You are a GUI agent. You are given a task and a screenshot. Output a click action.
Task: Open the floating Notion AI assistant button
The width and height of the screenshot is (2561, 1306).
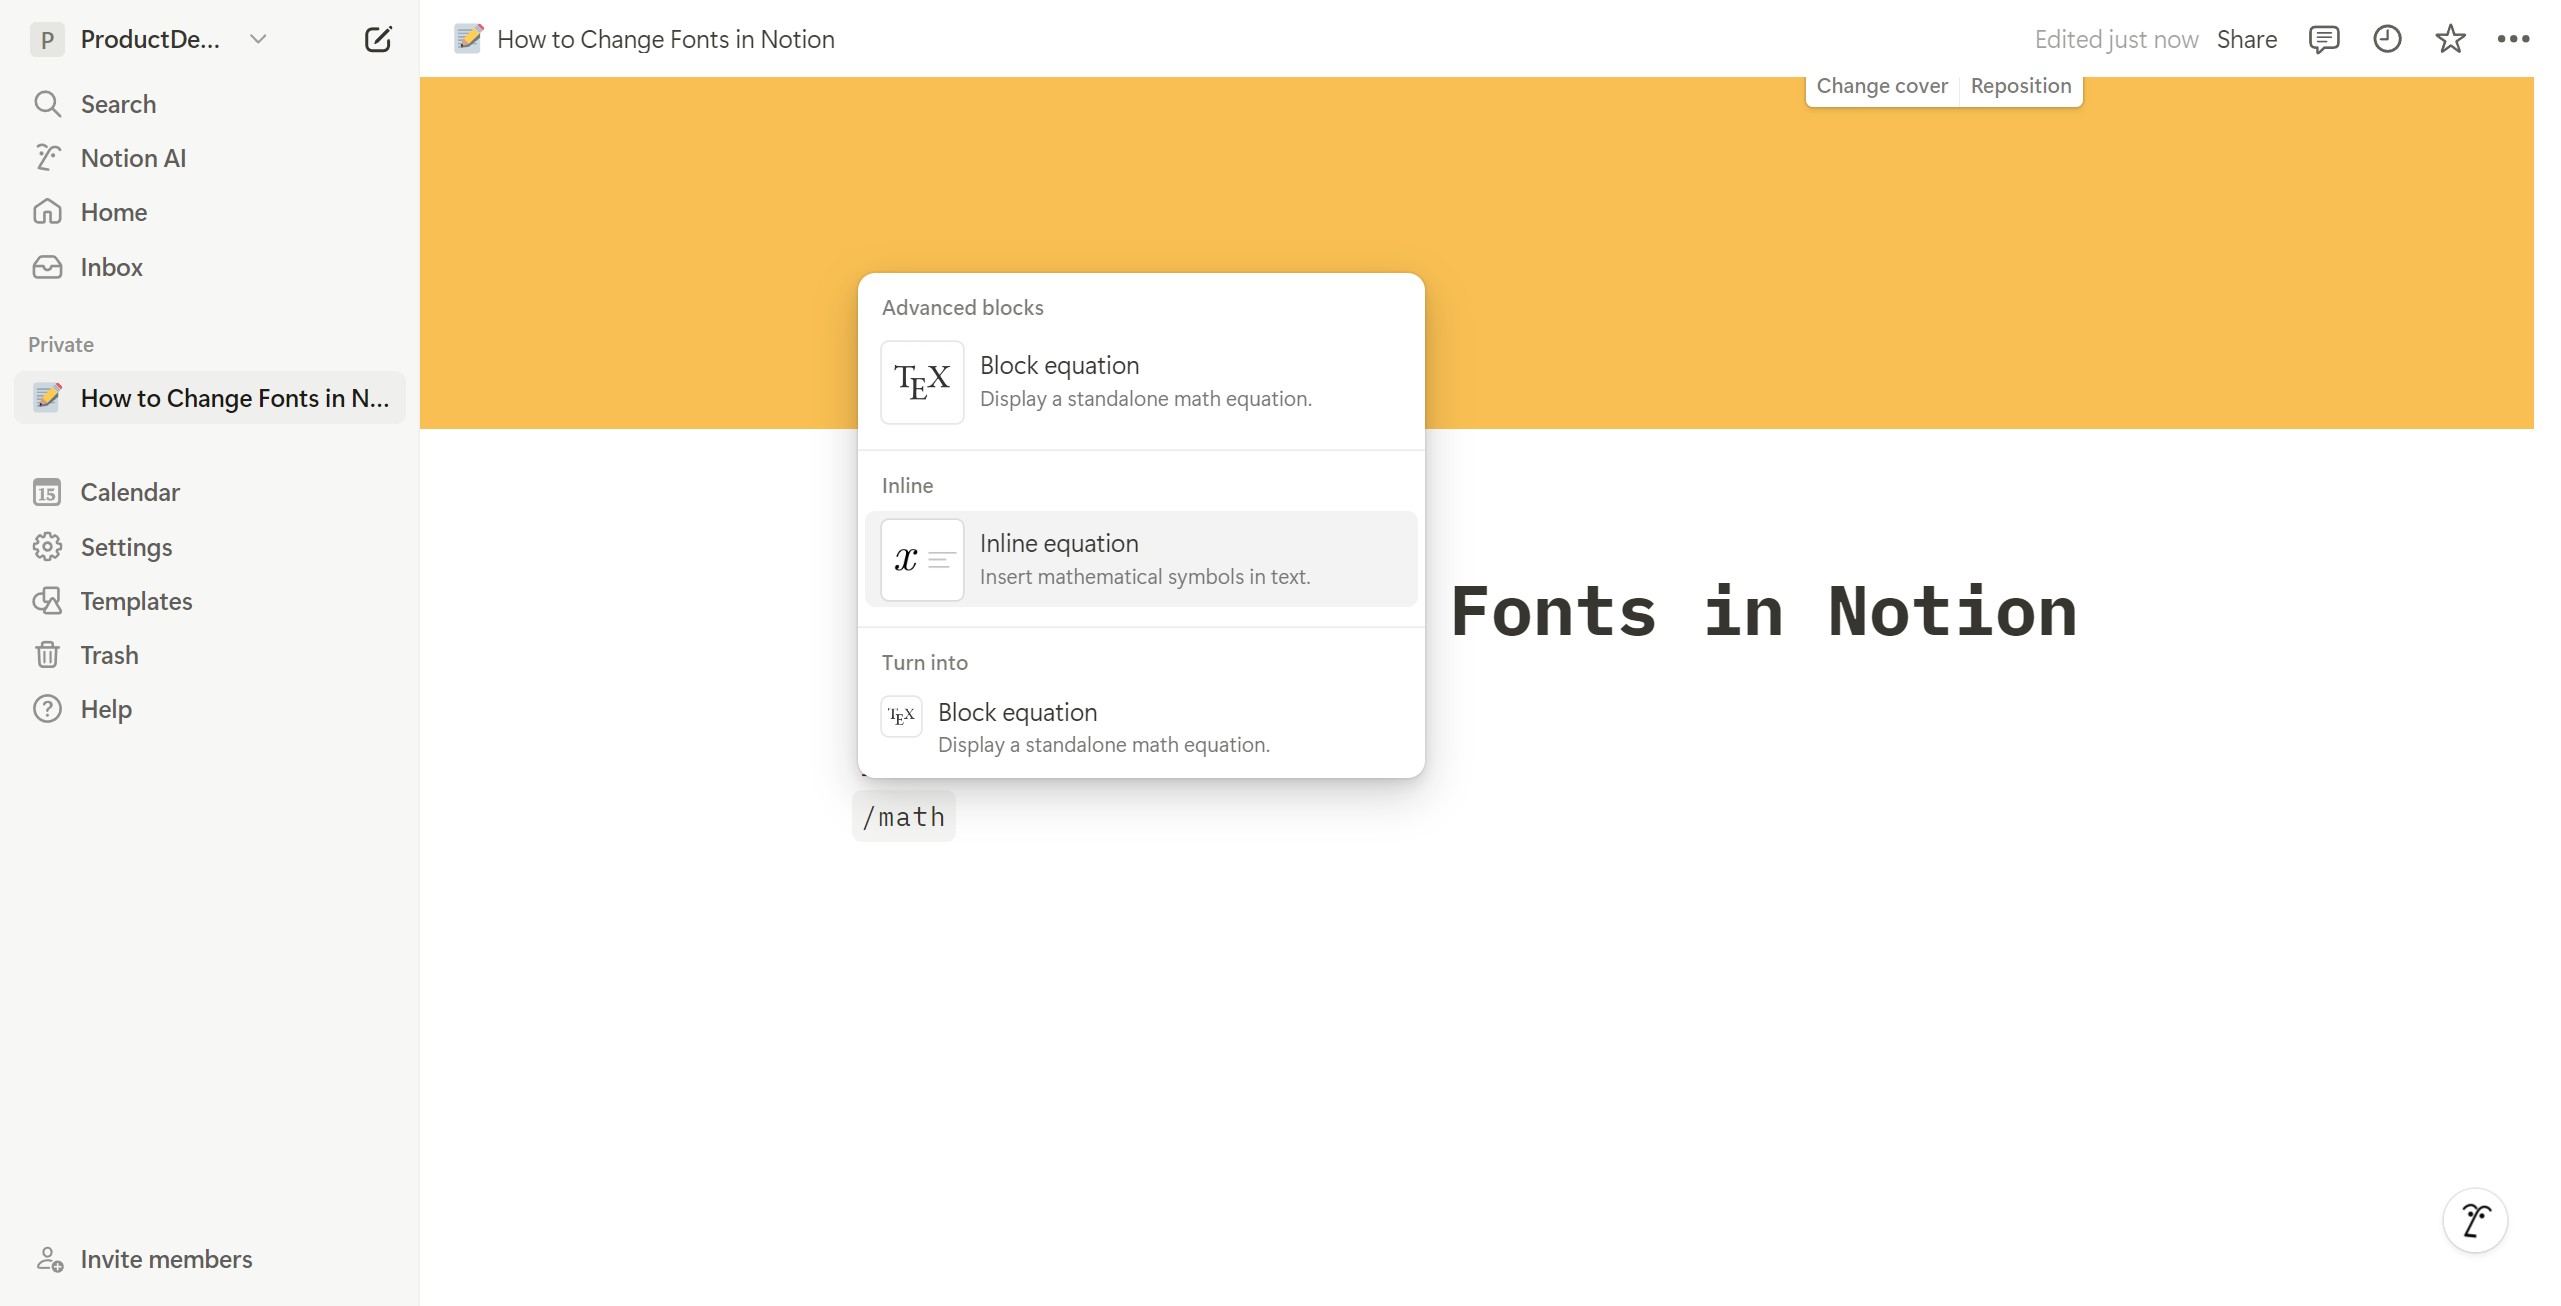tap(2475, 1220)
